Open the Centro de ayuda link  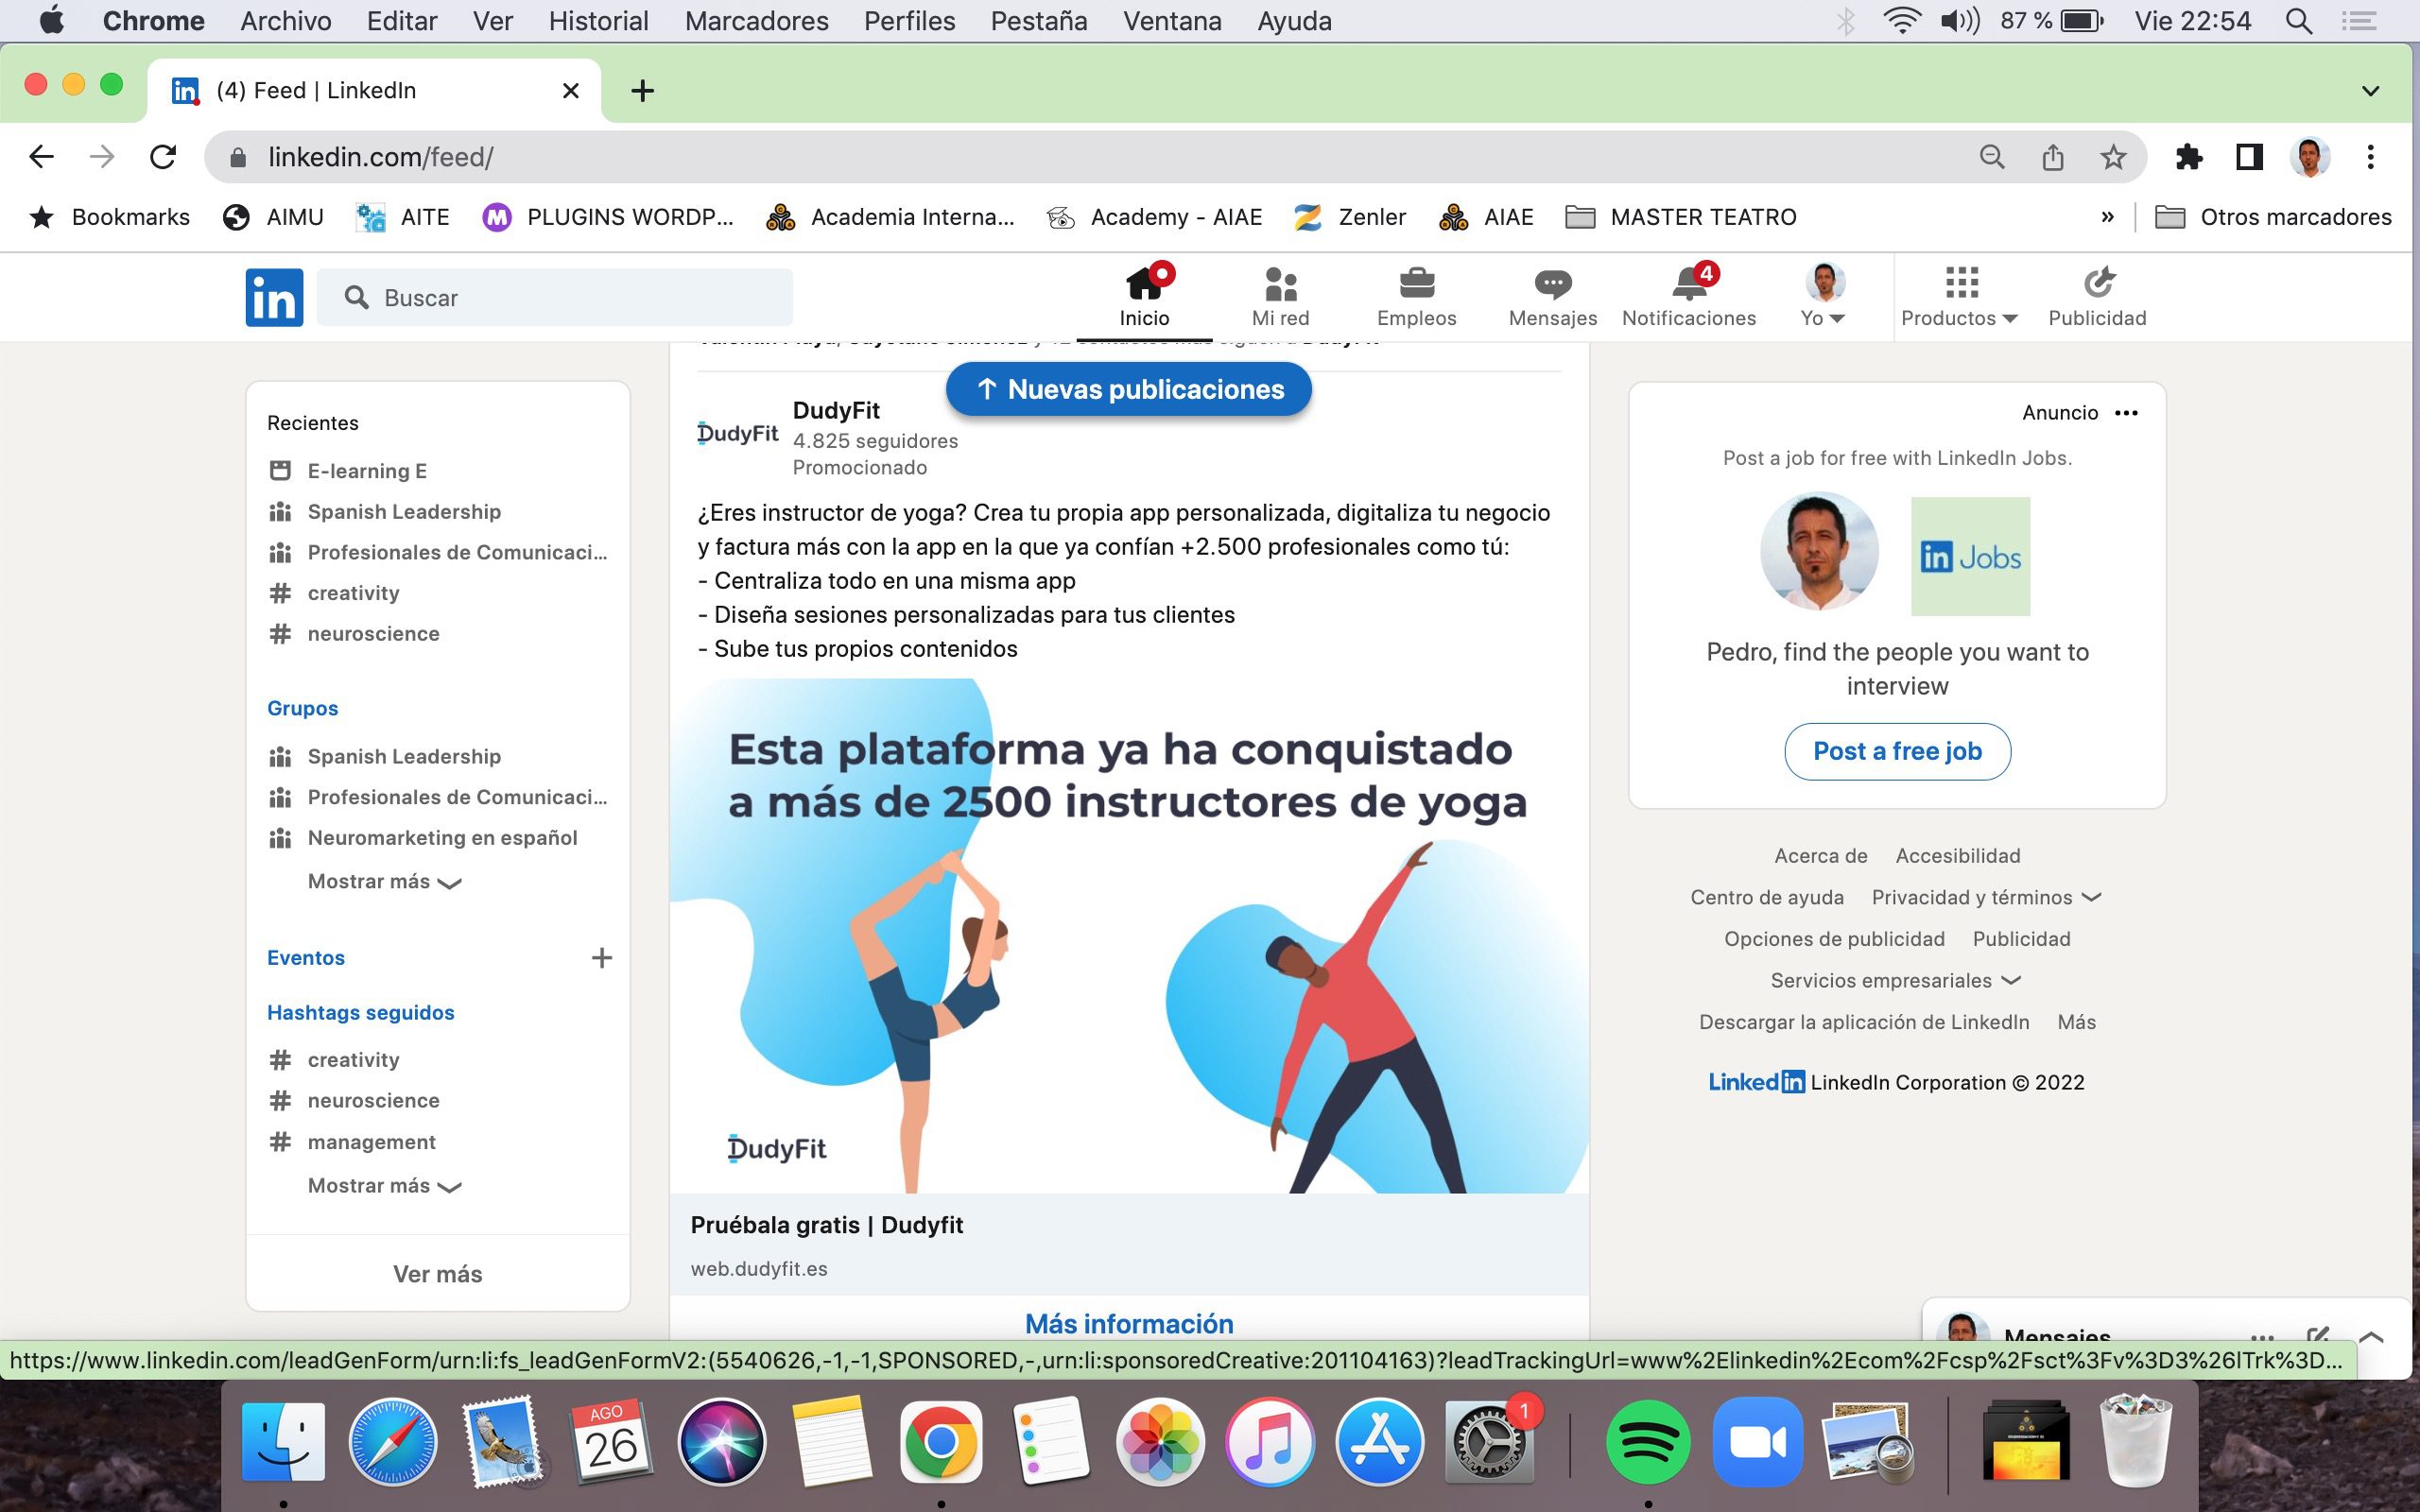click(1767, 898)
